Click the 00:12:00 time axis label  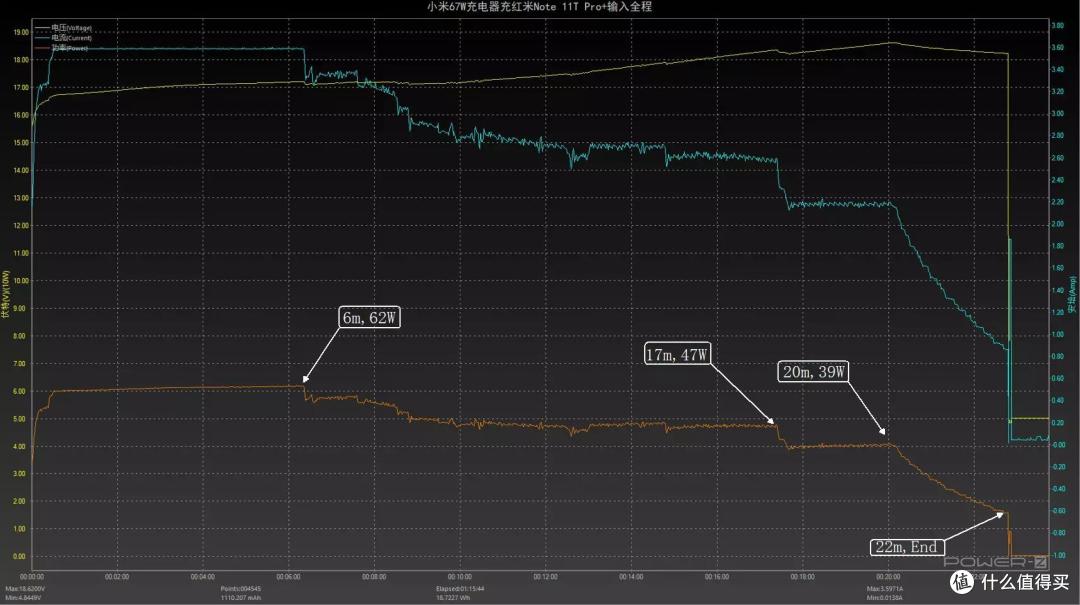tap(546, 577)
